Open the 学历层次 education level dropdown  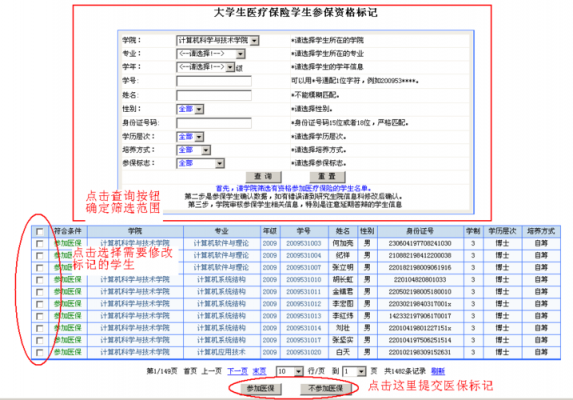pos(190,137)
